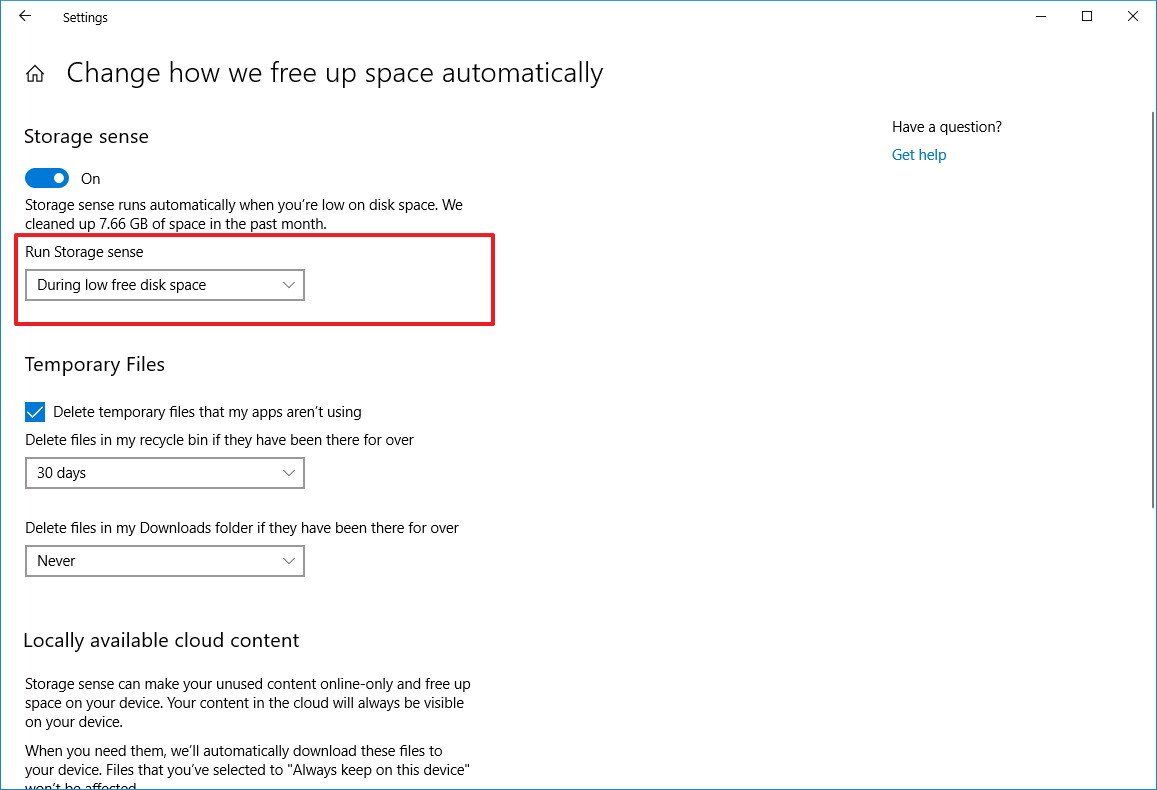This screenshot has height=790, width=1157.
Task: Open the Get help link
Action: click(x=918, y=155)
